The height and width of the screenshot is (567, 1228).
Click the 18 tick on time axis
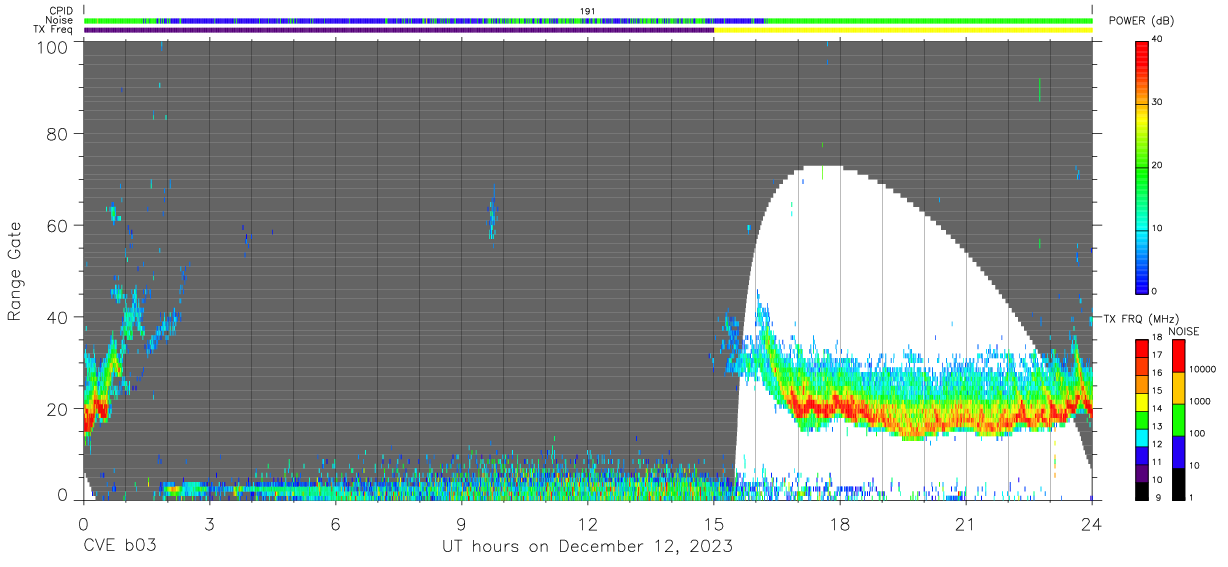click(x=840, y=524)
